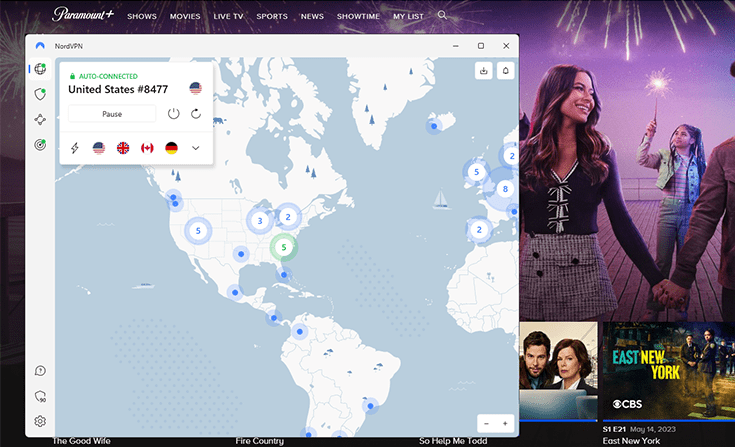The width and height of the screenshot is (735, 447).
Task: Click the Scandinavia cluster marker 2
Action: click(510, 156)
